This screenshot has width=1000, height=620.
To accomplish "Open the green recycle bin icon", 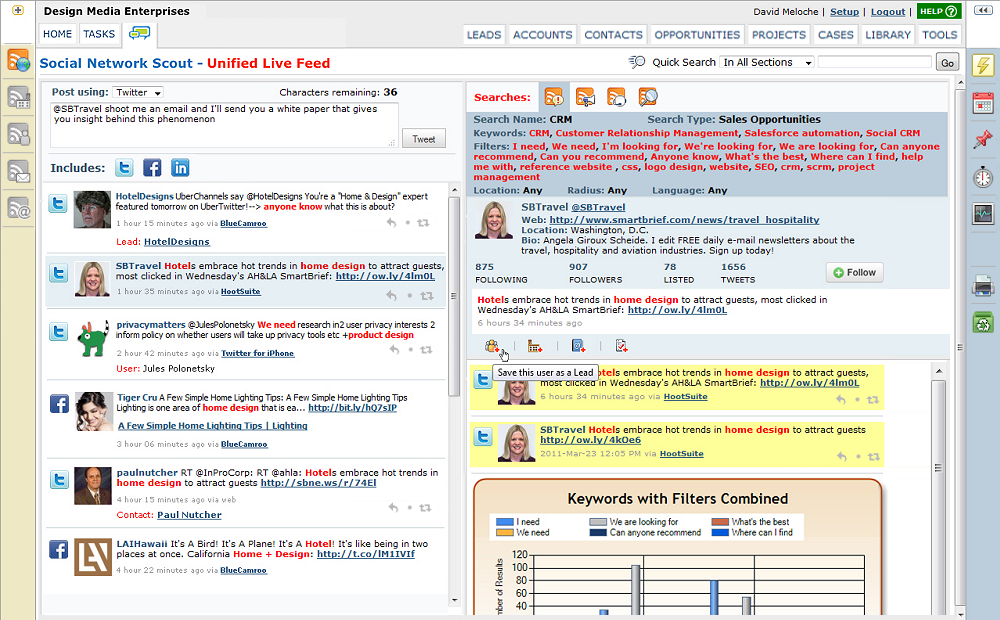I will click(983, 323).
